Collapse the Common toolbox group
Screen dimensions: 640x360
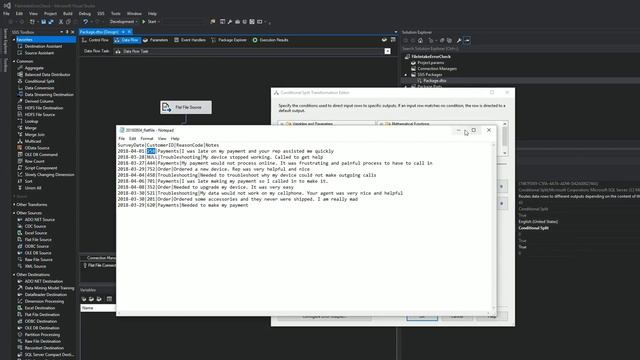(x=14, y=61)
